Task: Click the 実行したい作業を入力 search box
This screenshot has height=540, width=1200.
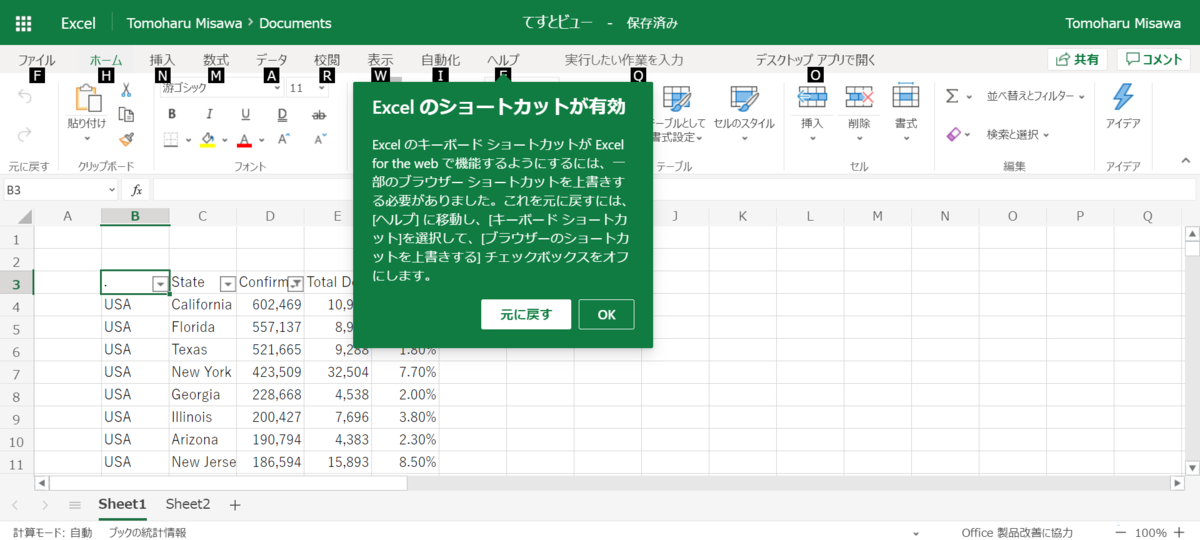Action: pyautogui.click(x=624, y=60)
